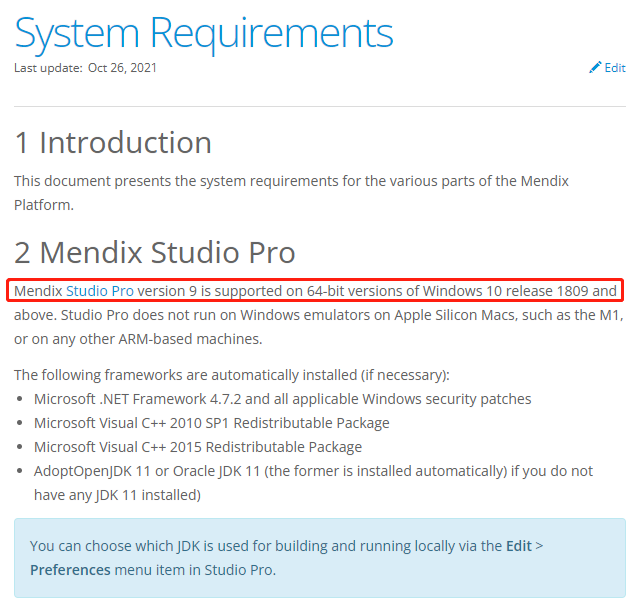Screen dimensions: 641x609
Task: Click the 'have any JDK 11 installed' line
Action: coord(117,495)
